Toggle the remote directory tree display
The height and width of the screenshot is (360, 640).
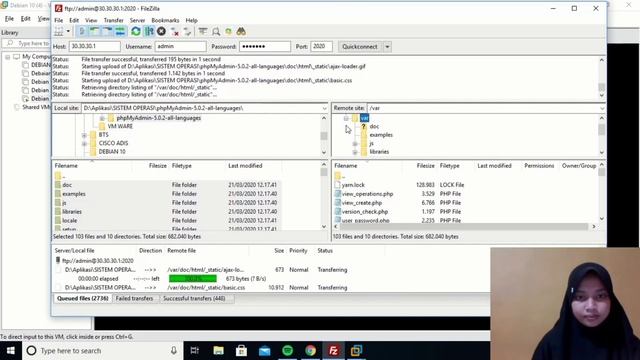107,31
